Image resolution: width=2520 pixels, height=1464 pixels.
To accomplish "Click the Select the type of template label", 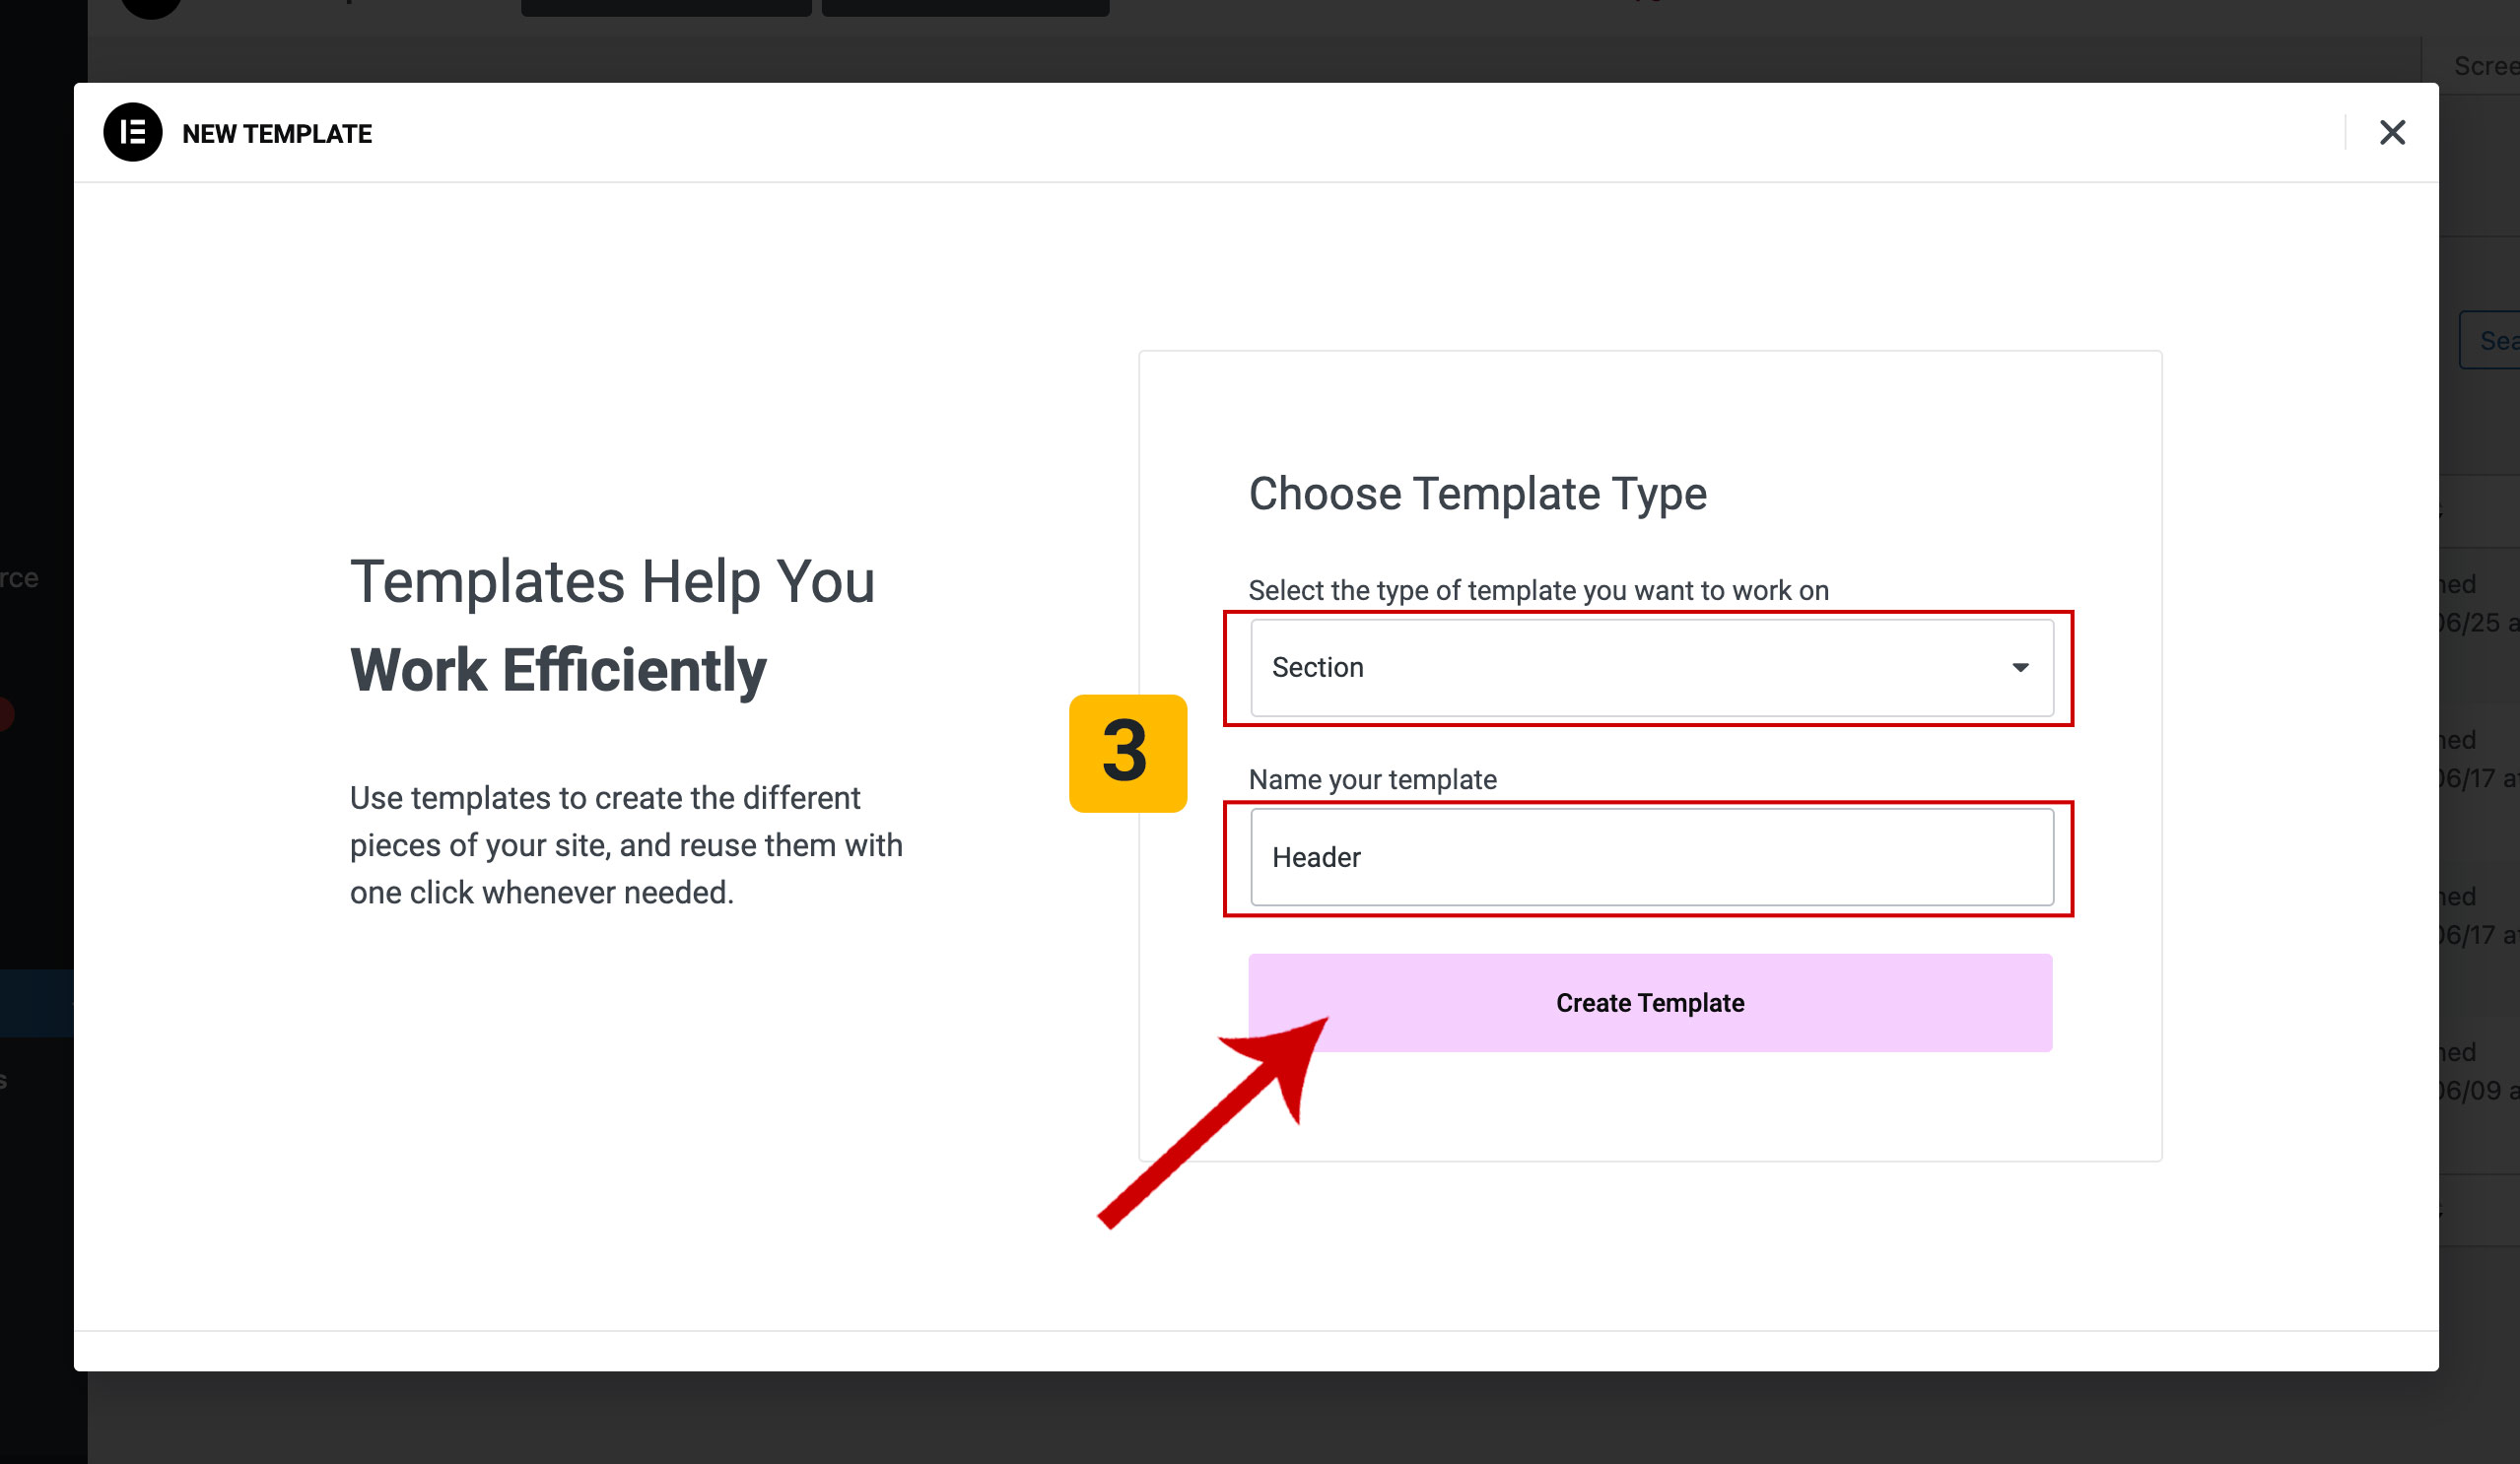I will [x=1538, y=590].
